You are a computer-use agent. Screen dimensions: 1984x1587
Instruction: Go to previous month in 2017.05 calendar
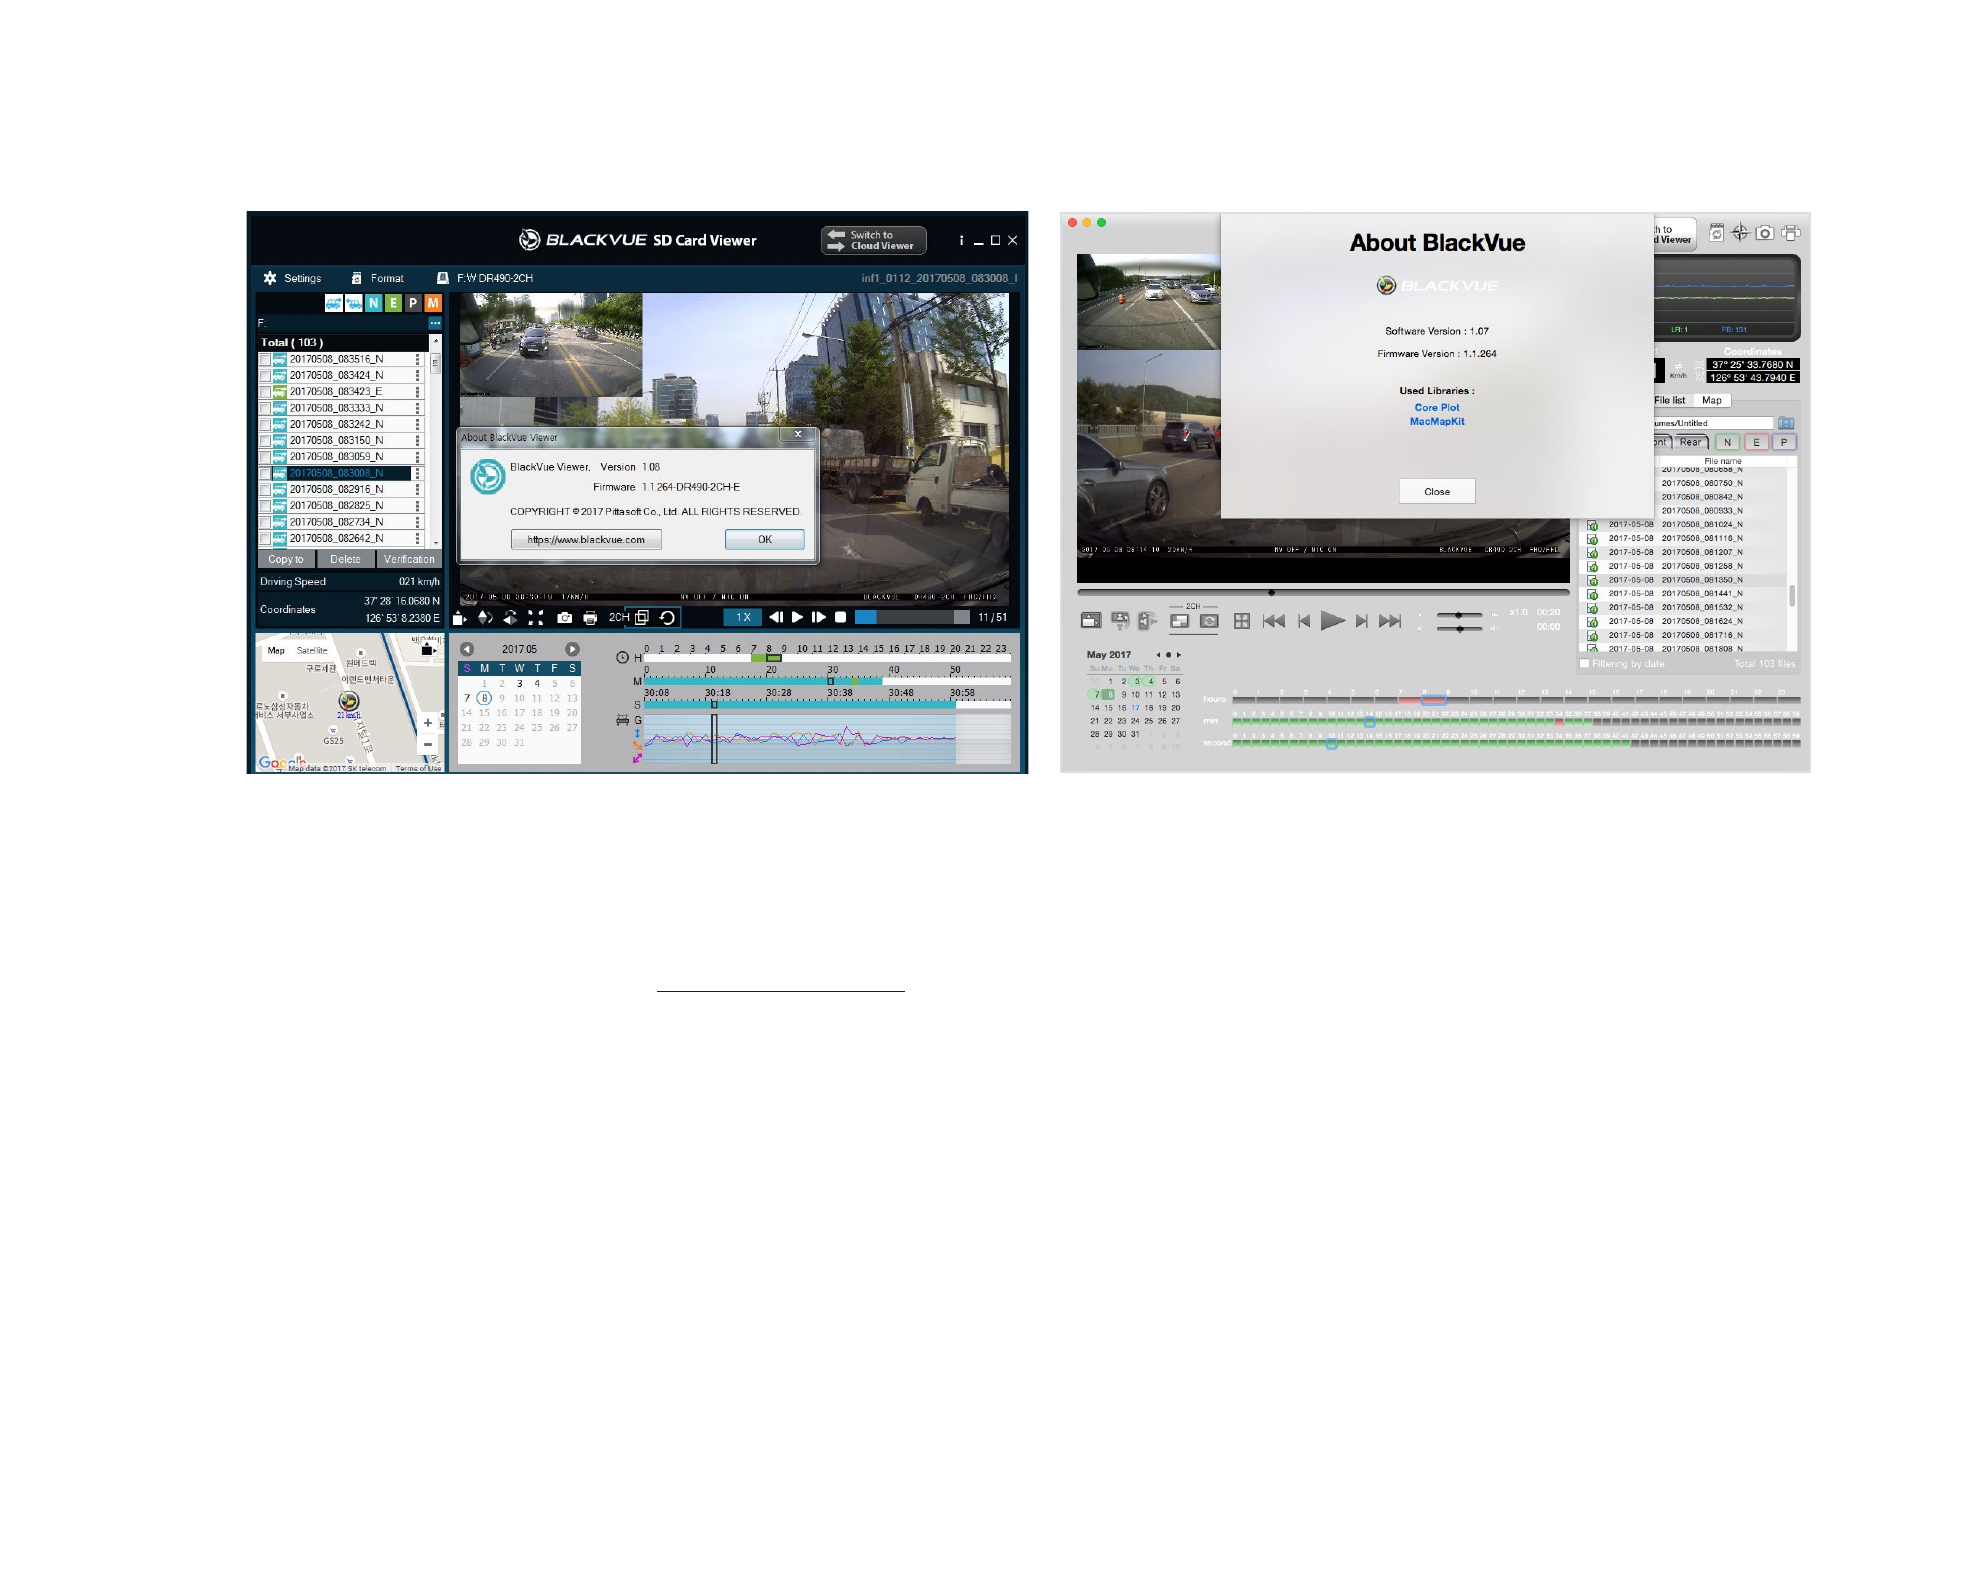[467, 649]
